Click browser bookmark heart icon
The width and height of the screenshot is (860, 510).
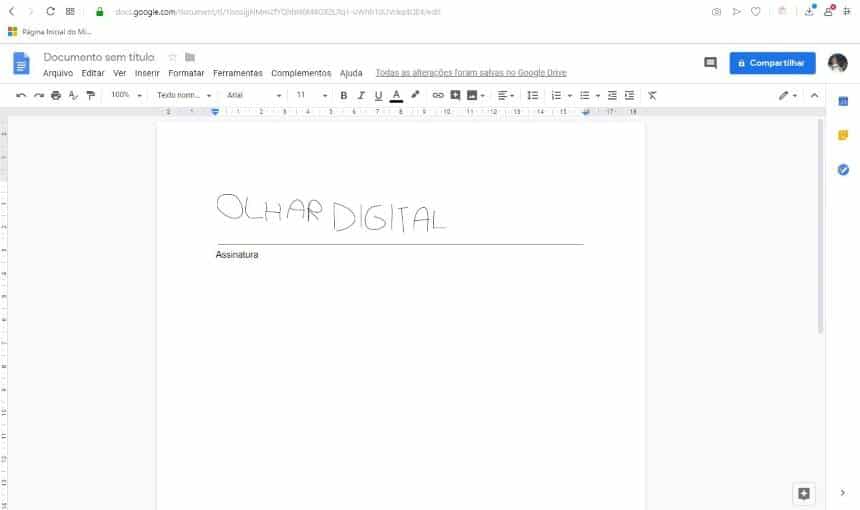756,12
